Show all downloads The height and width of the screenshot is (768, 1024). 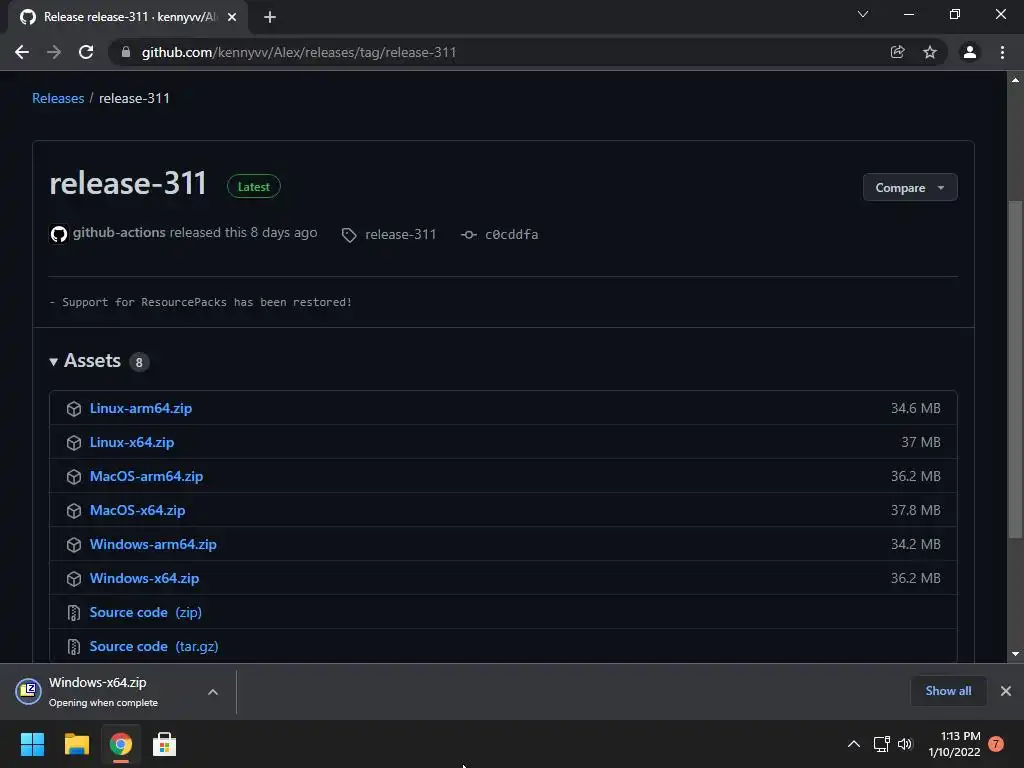(948, 691)
